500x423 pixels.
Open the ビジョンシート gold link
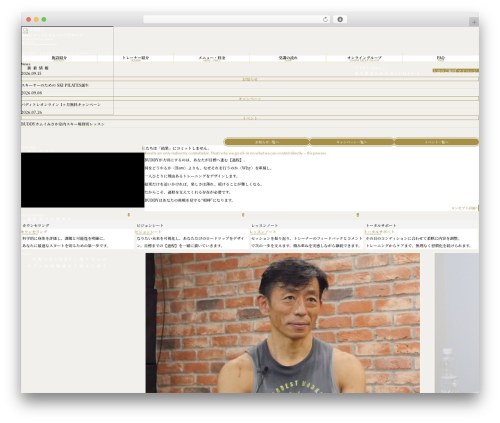click(x=149, y=232)
